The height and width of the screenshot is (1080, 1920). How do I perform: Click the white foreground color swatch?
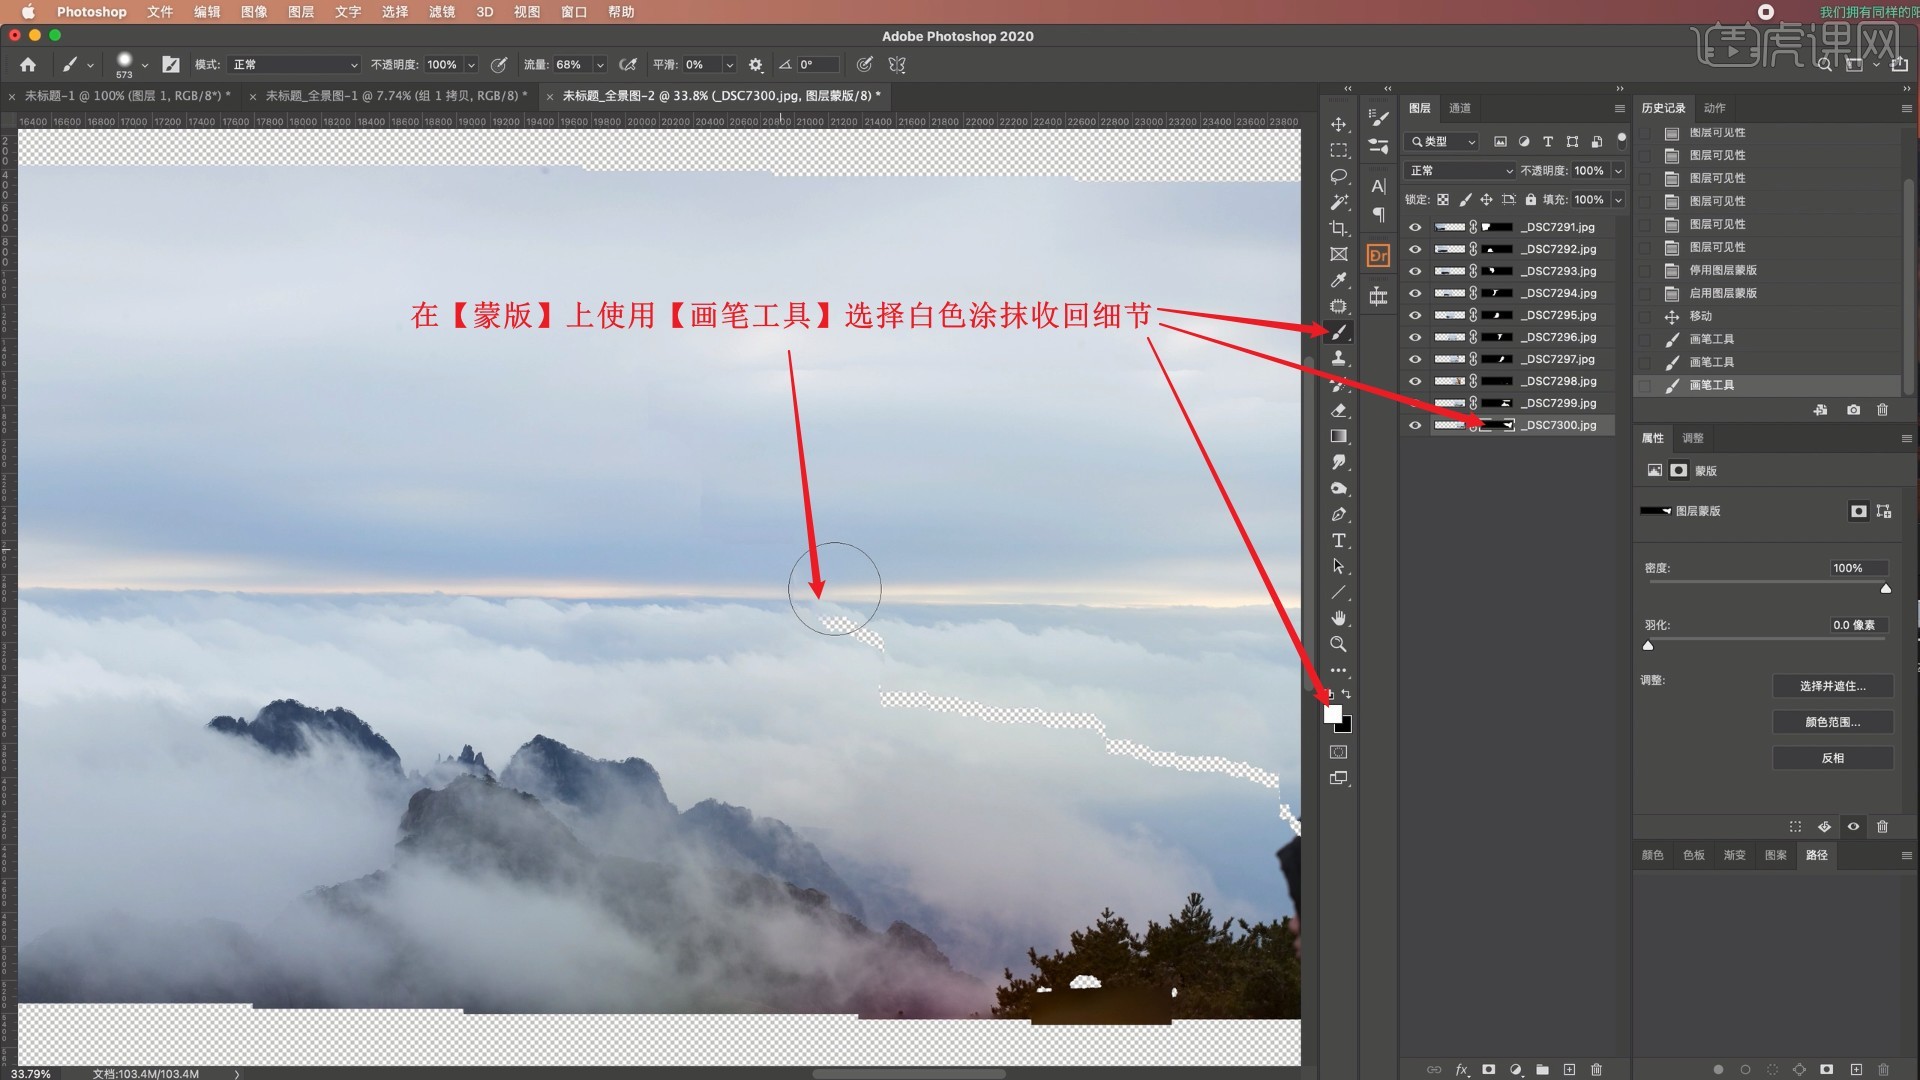click(1332, 714)
